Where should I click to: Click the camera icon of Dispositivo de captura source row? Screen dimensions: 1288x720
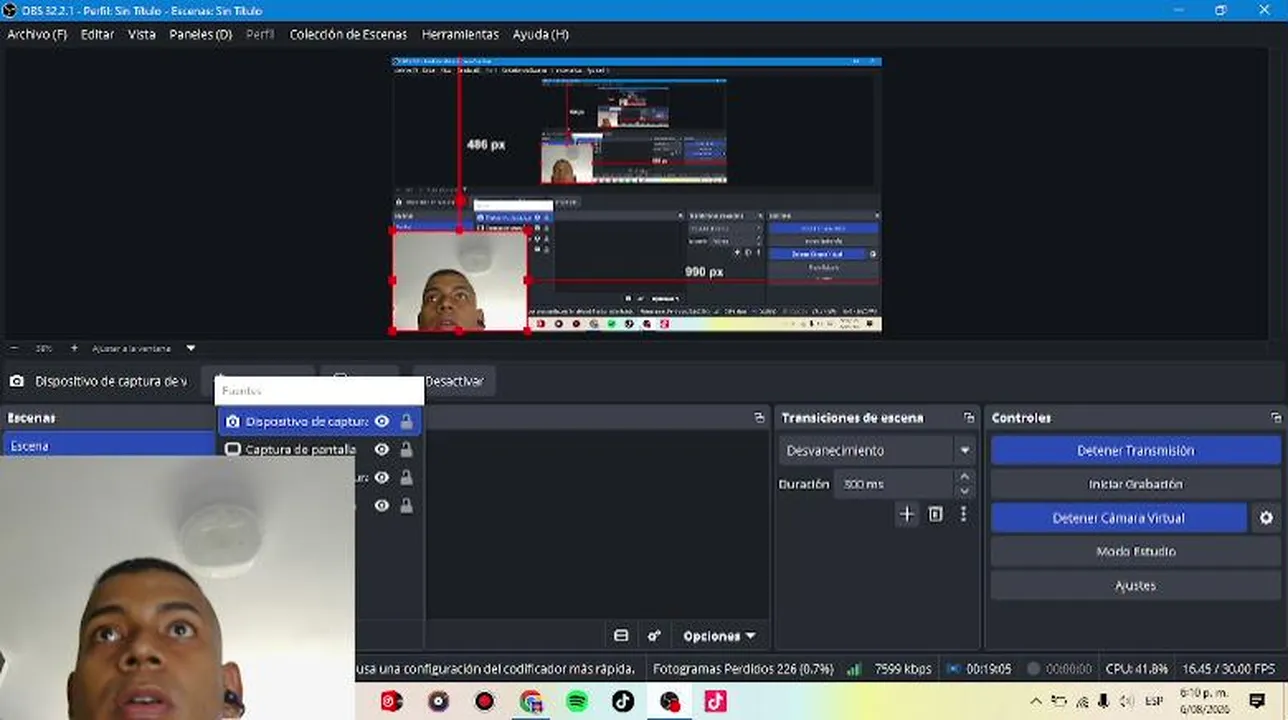233,422
